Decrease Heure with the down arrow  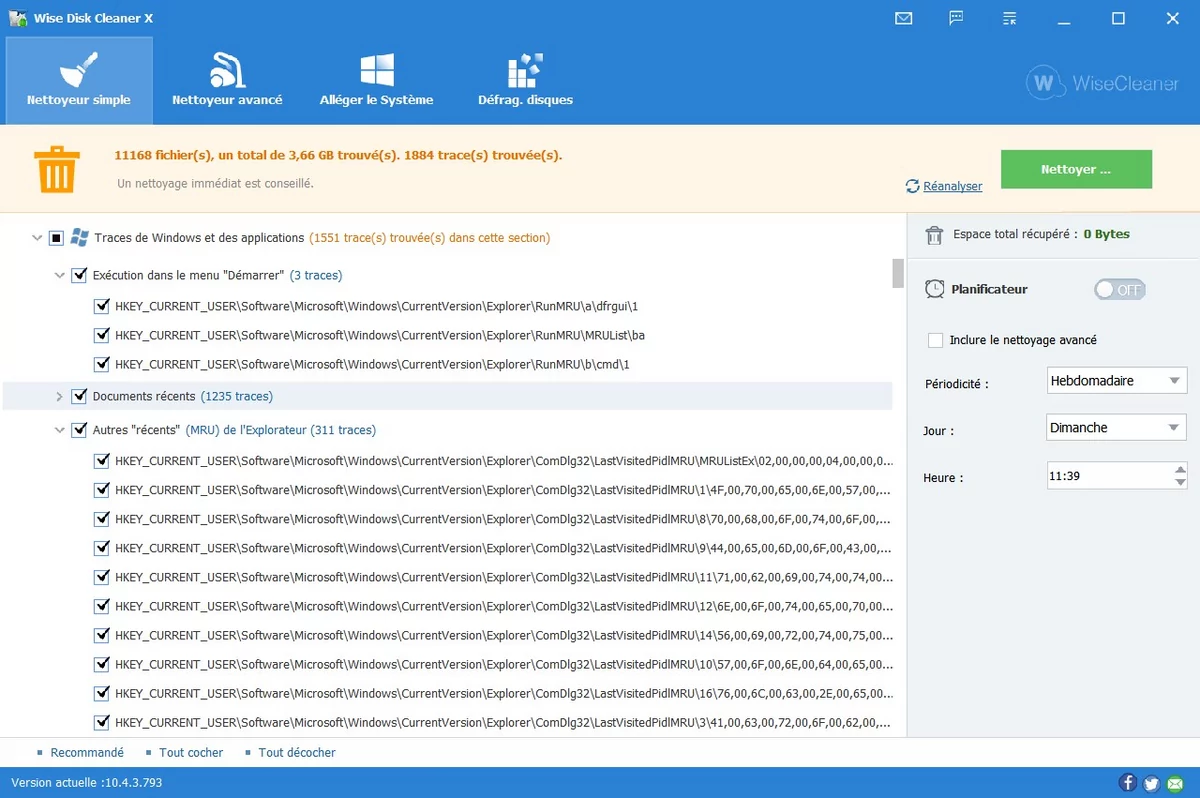(x=1180, y=483)
